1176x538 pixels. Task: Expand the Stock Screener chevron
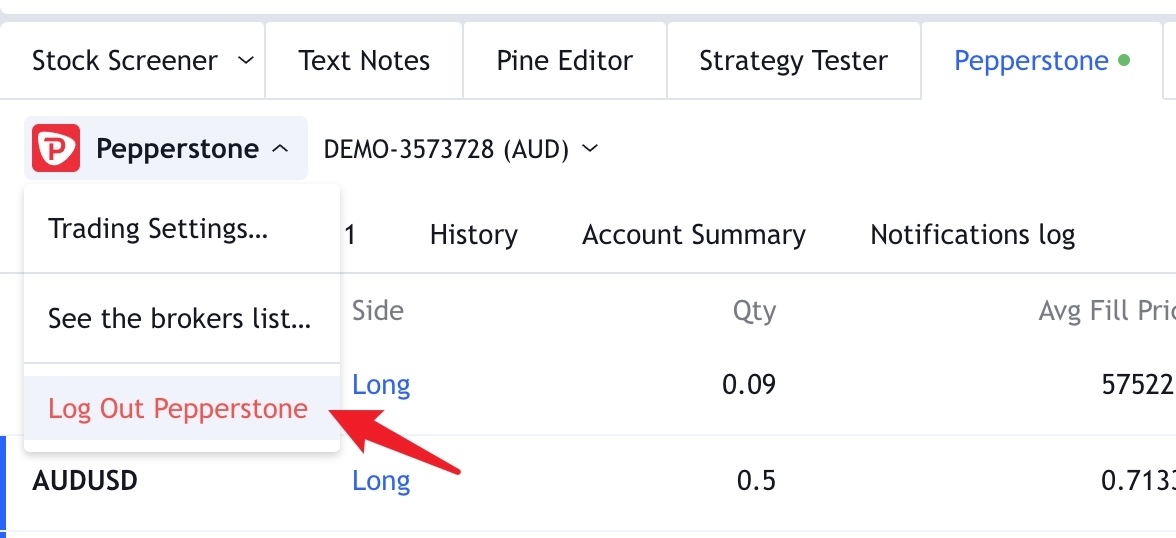pos(245,61)
